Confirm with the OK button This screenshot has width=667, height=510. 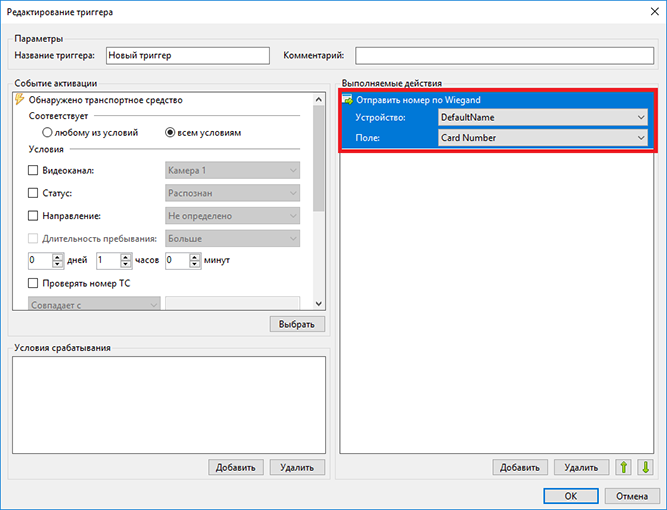pos(570,496)
